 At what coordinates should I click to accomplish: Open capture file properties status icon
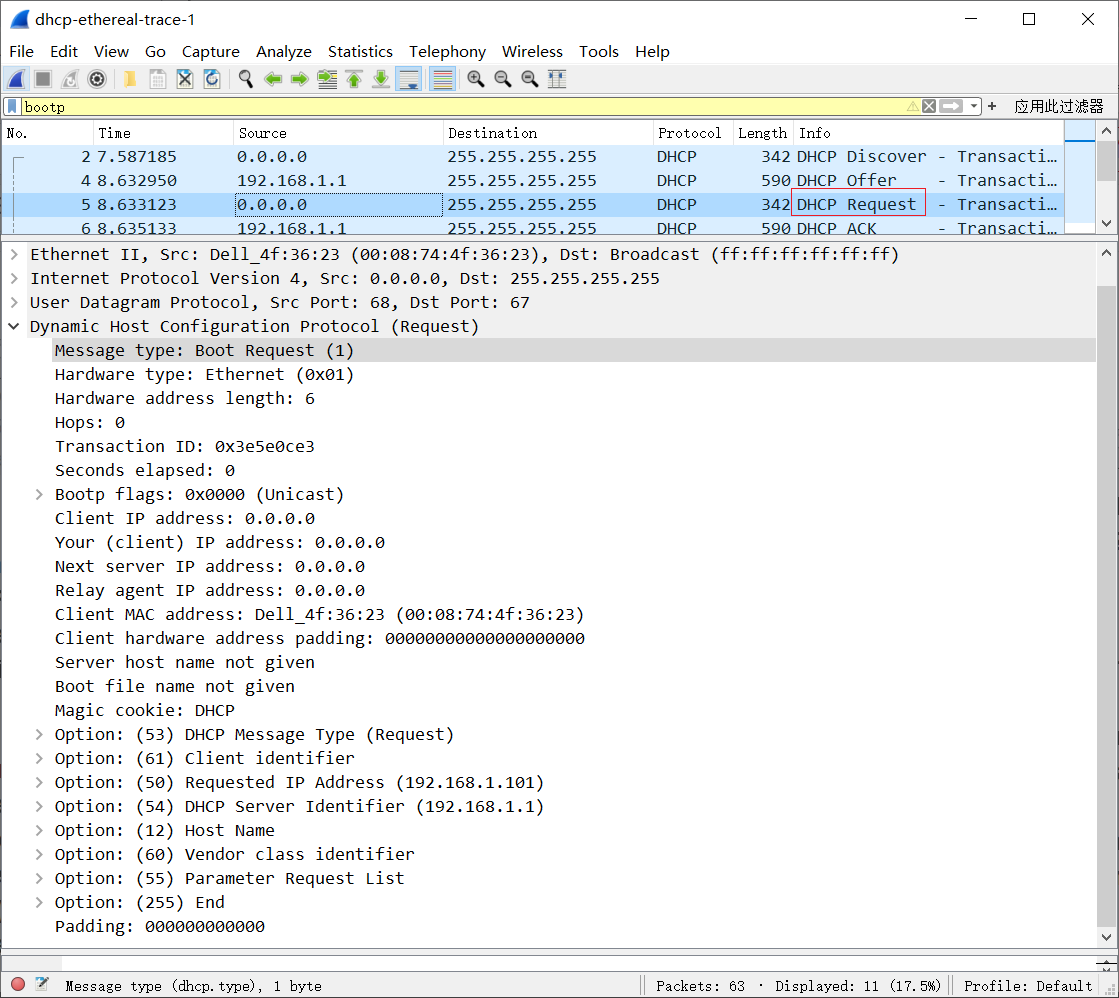tap(42, 984)
